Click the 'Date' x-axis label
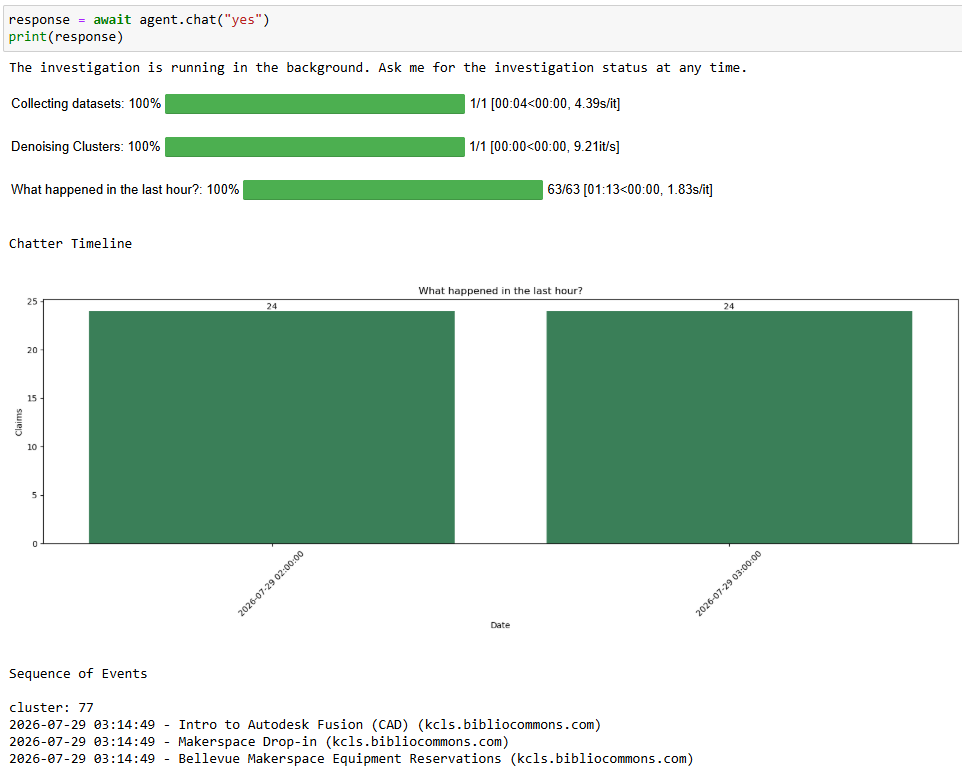Viewport: 962px width, 767px height. (500, 625)
